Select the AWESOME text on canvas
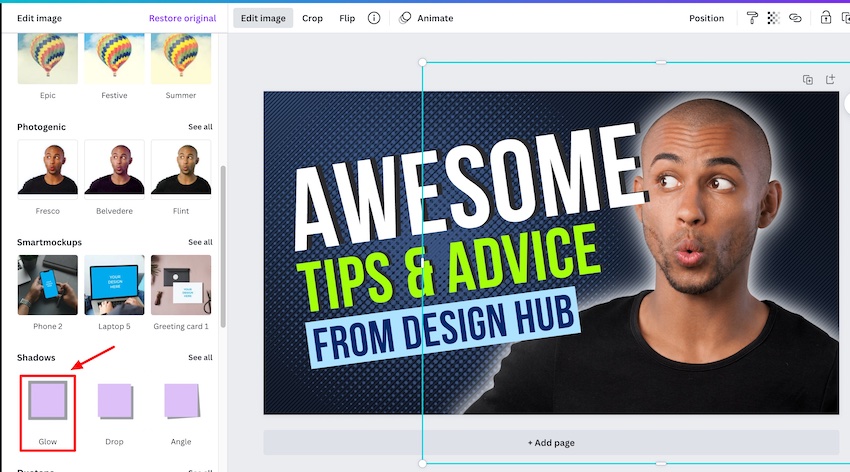This screenshot has height=472, width=850. [x=469, y=187]
